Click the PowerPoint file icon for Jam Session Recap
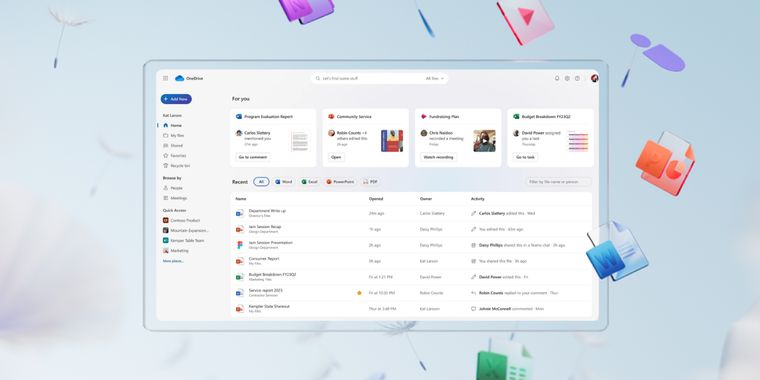The image size is (760, 380). point(239,229)
